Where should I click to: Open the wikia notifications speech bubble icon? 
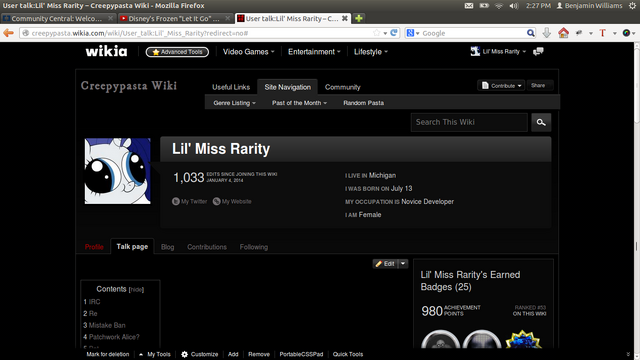538,51
